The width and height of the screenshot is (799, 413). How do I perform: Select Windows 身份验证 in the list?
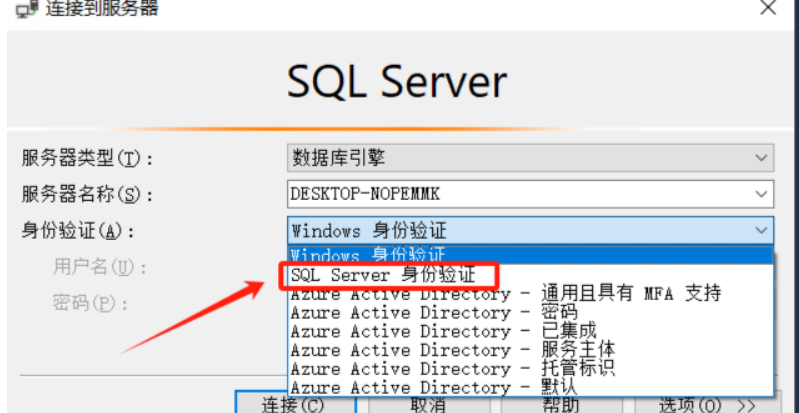click(530, 254)
